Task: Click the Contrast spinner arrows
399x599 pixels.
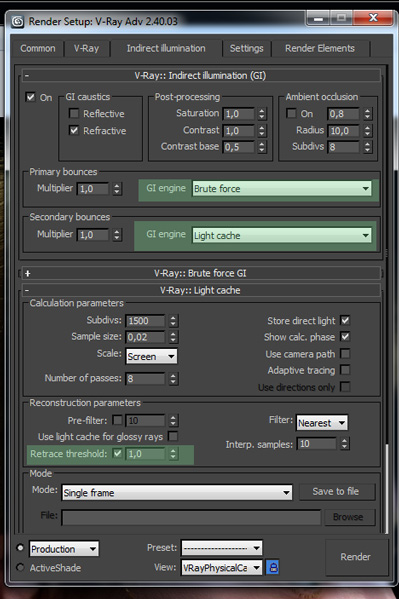Action: tap(262, 131)
